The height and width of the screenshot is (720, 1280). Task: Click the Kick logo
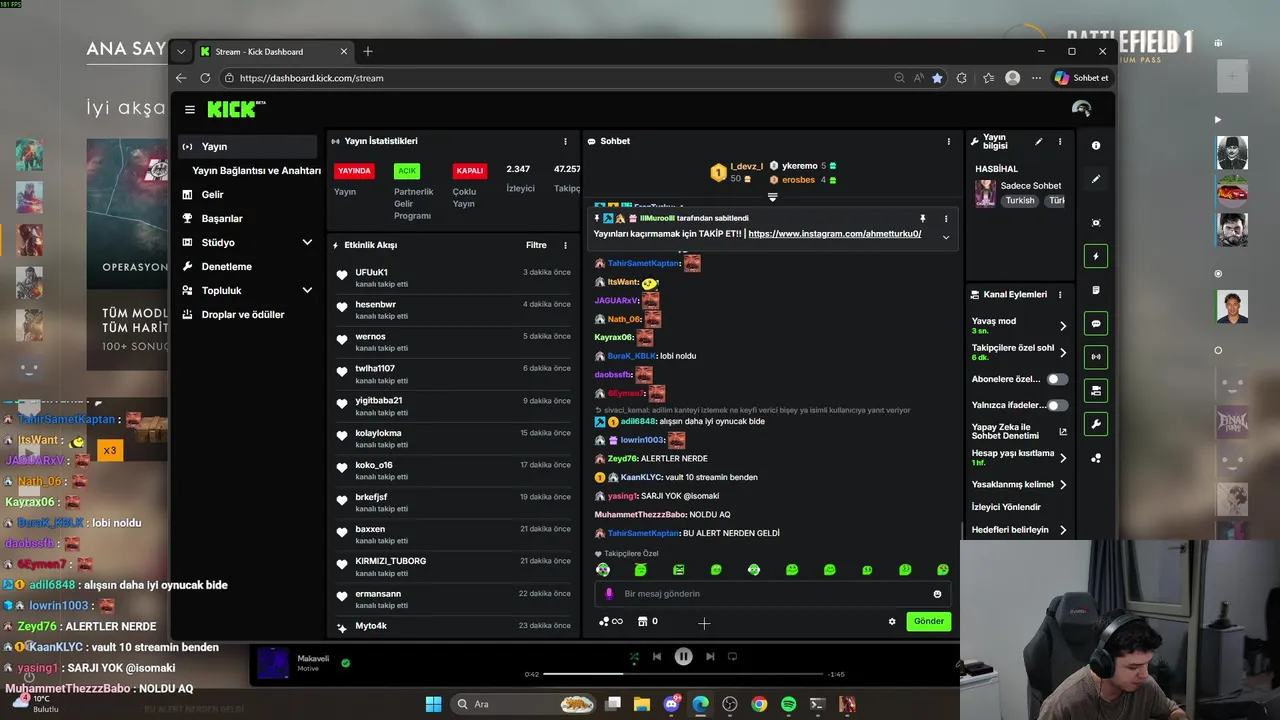[236, 109]
